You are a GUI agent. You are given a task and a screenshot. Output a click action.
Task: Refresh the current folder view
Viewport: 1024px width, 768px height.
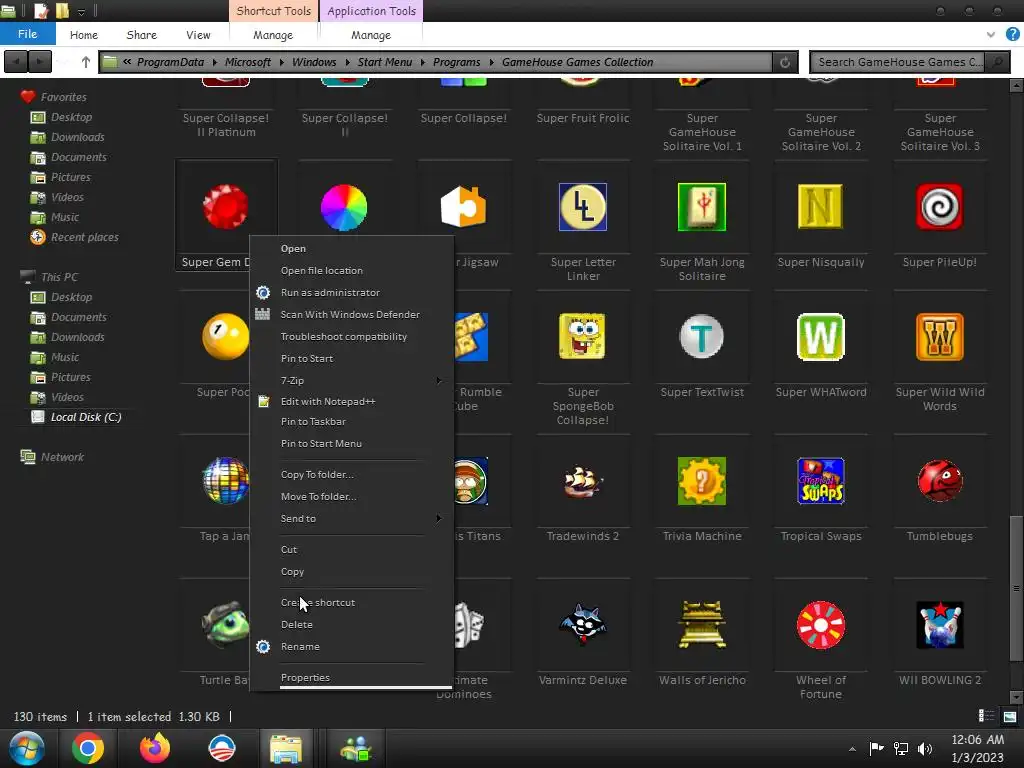pyautogui.click(x=785, y=62)
